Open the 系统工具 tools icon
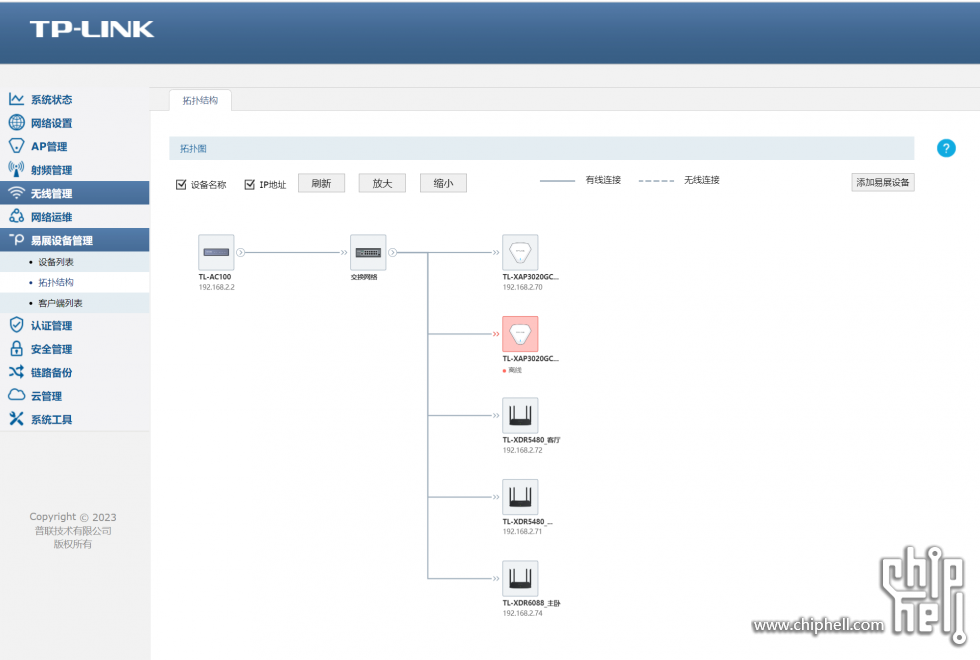The height and width of the screenshot is (660, 980). [x=16, y=419]
